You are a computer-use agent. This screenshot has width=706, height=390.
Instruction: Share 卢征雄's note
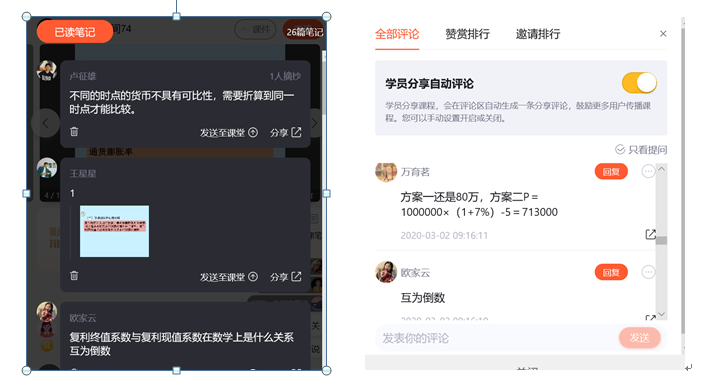pyautogui.click(x=285, y=132)
